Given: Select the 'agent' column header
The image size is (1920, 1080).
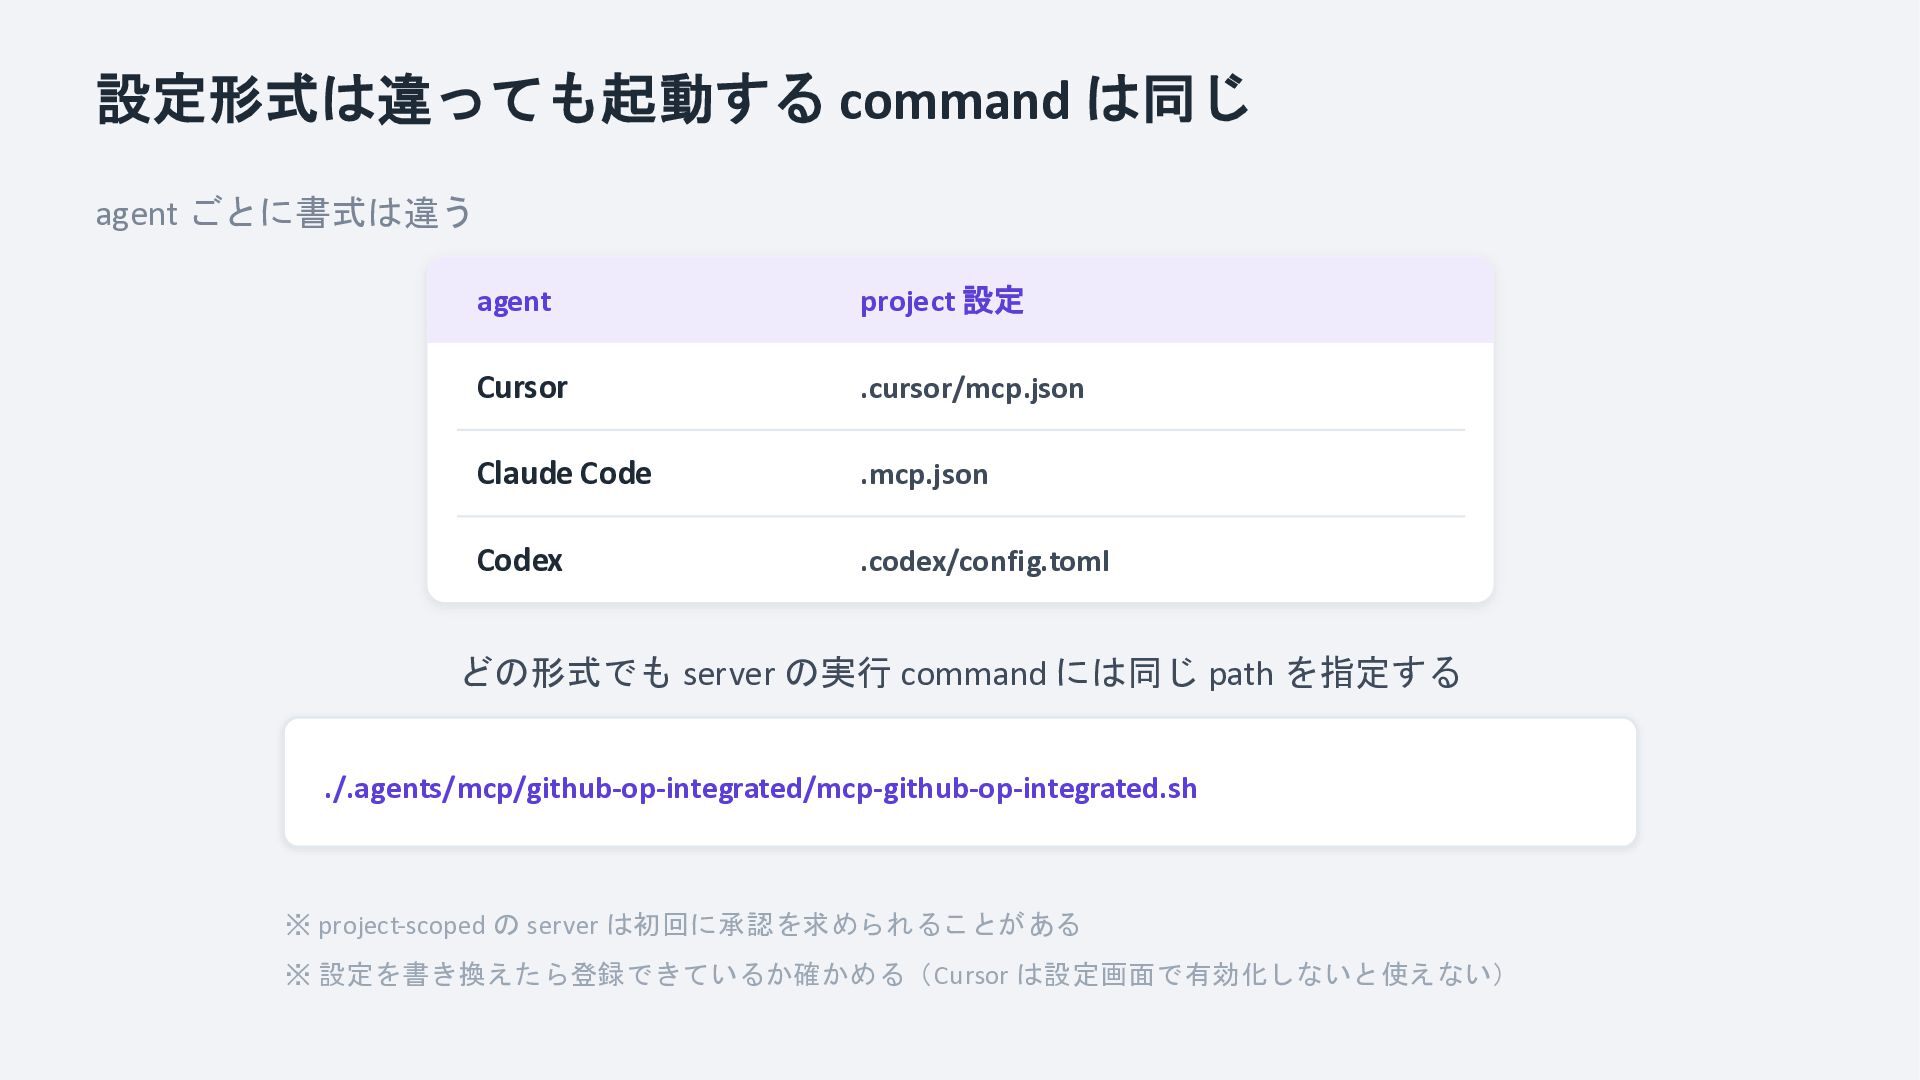Looking at the screenshot, I should 513,301.
